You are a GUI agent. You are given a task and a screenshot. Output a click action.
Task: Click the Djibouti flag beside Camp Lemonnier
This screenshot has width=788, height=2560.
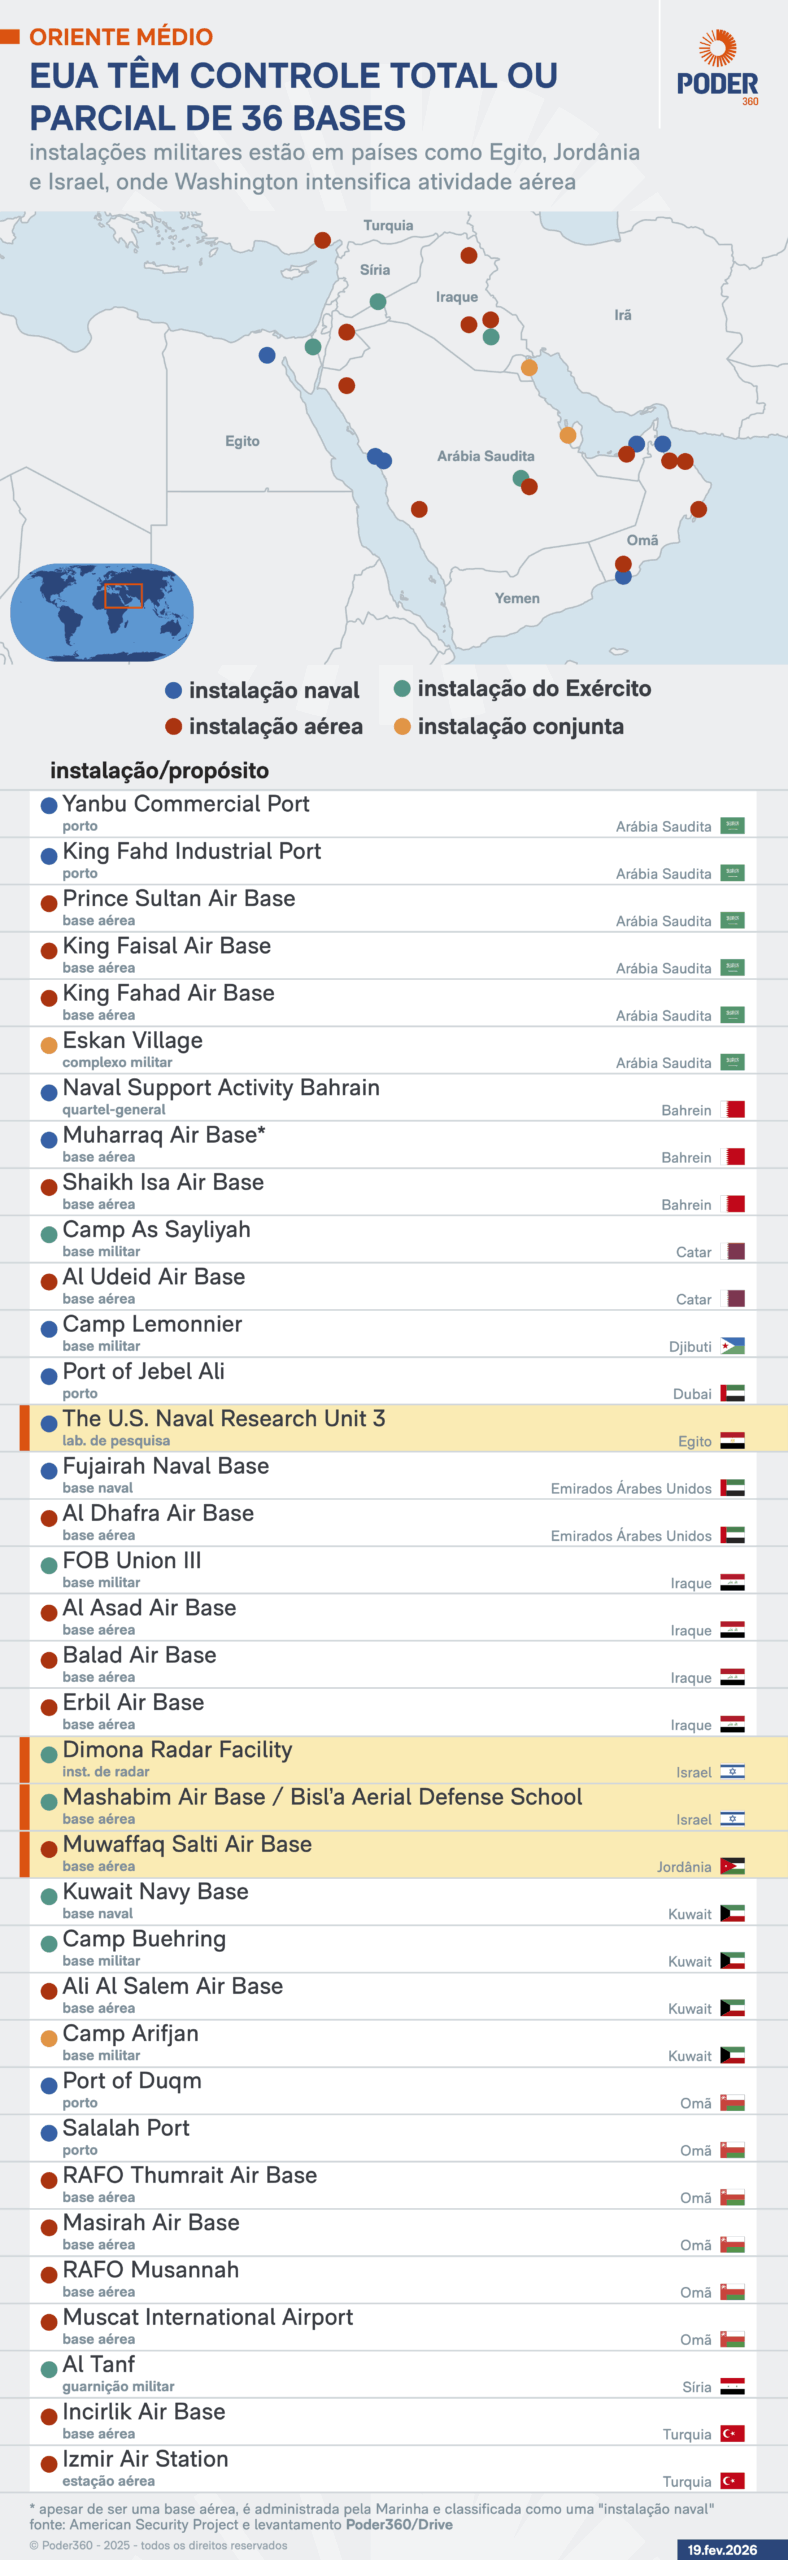point(732,1346)
